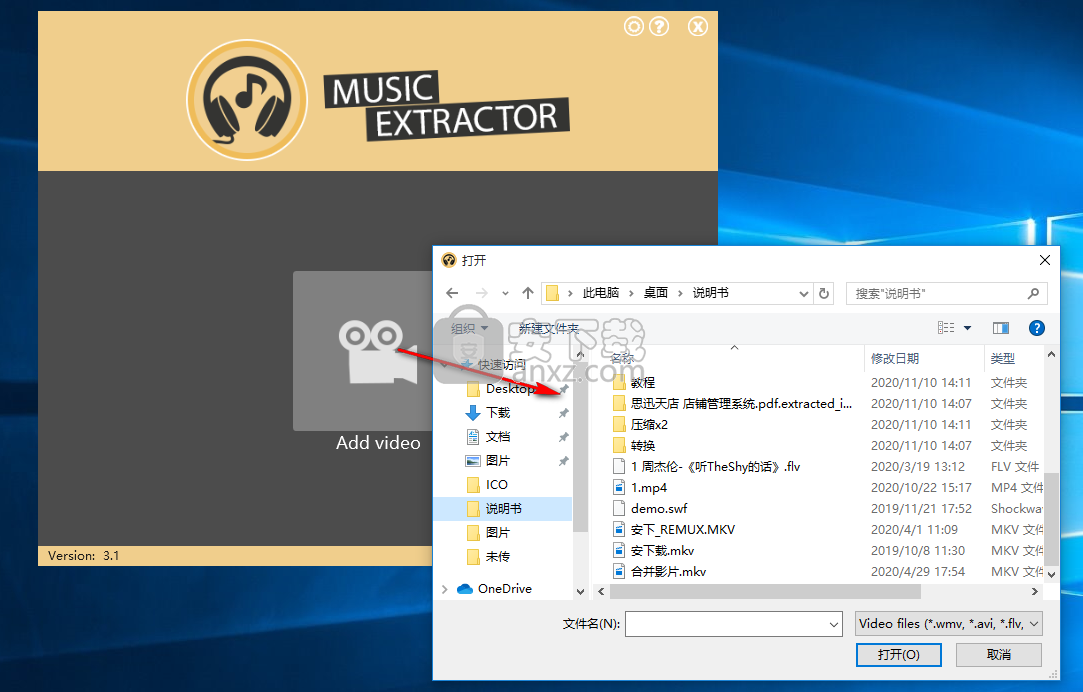Image resolution: width=1083 pixels, height=692 pixels.
Task: Click the 桌面 breadcrumb
Action: [655, 293]
